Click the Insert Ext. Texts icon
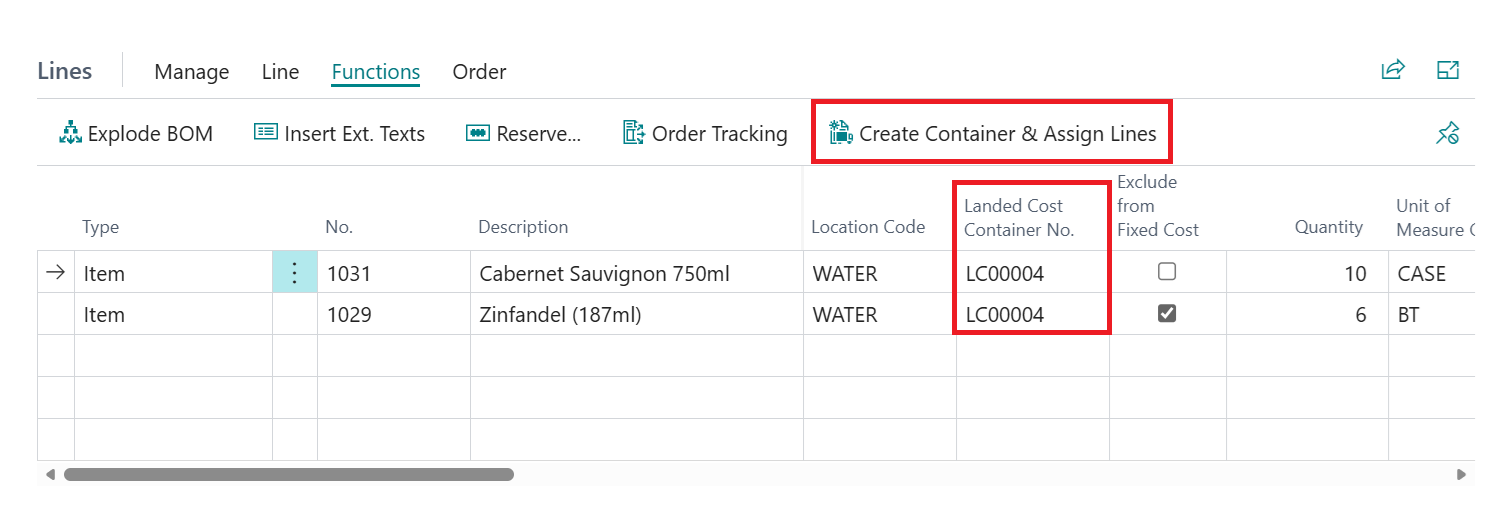The image size is (1500, 514). pos(266,134)
